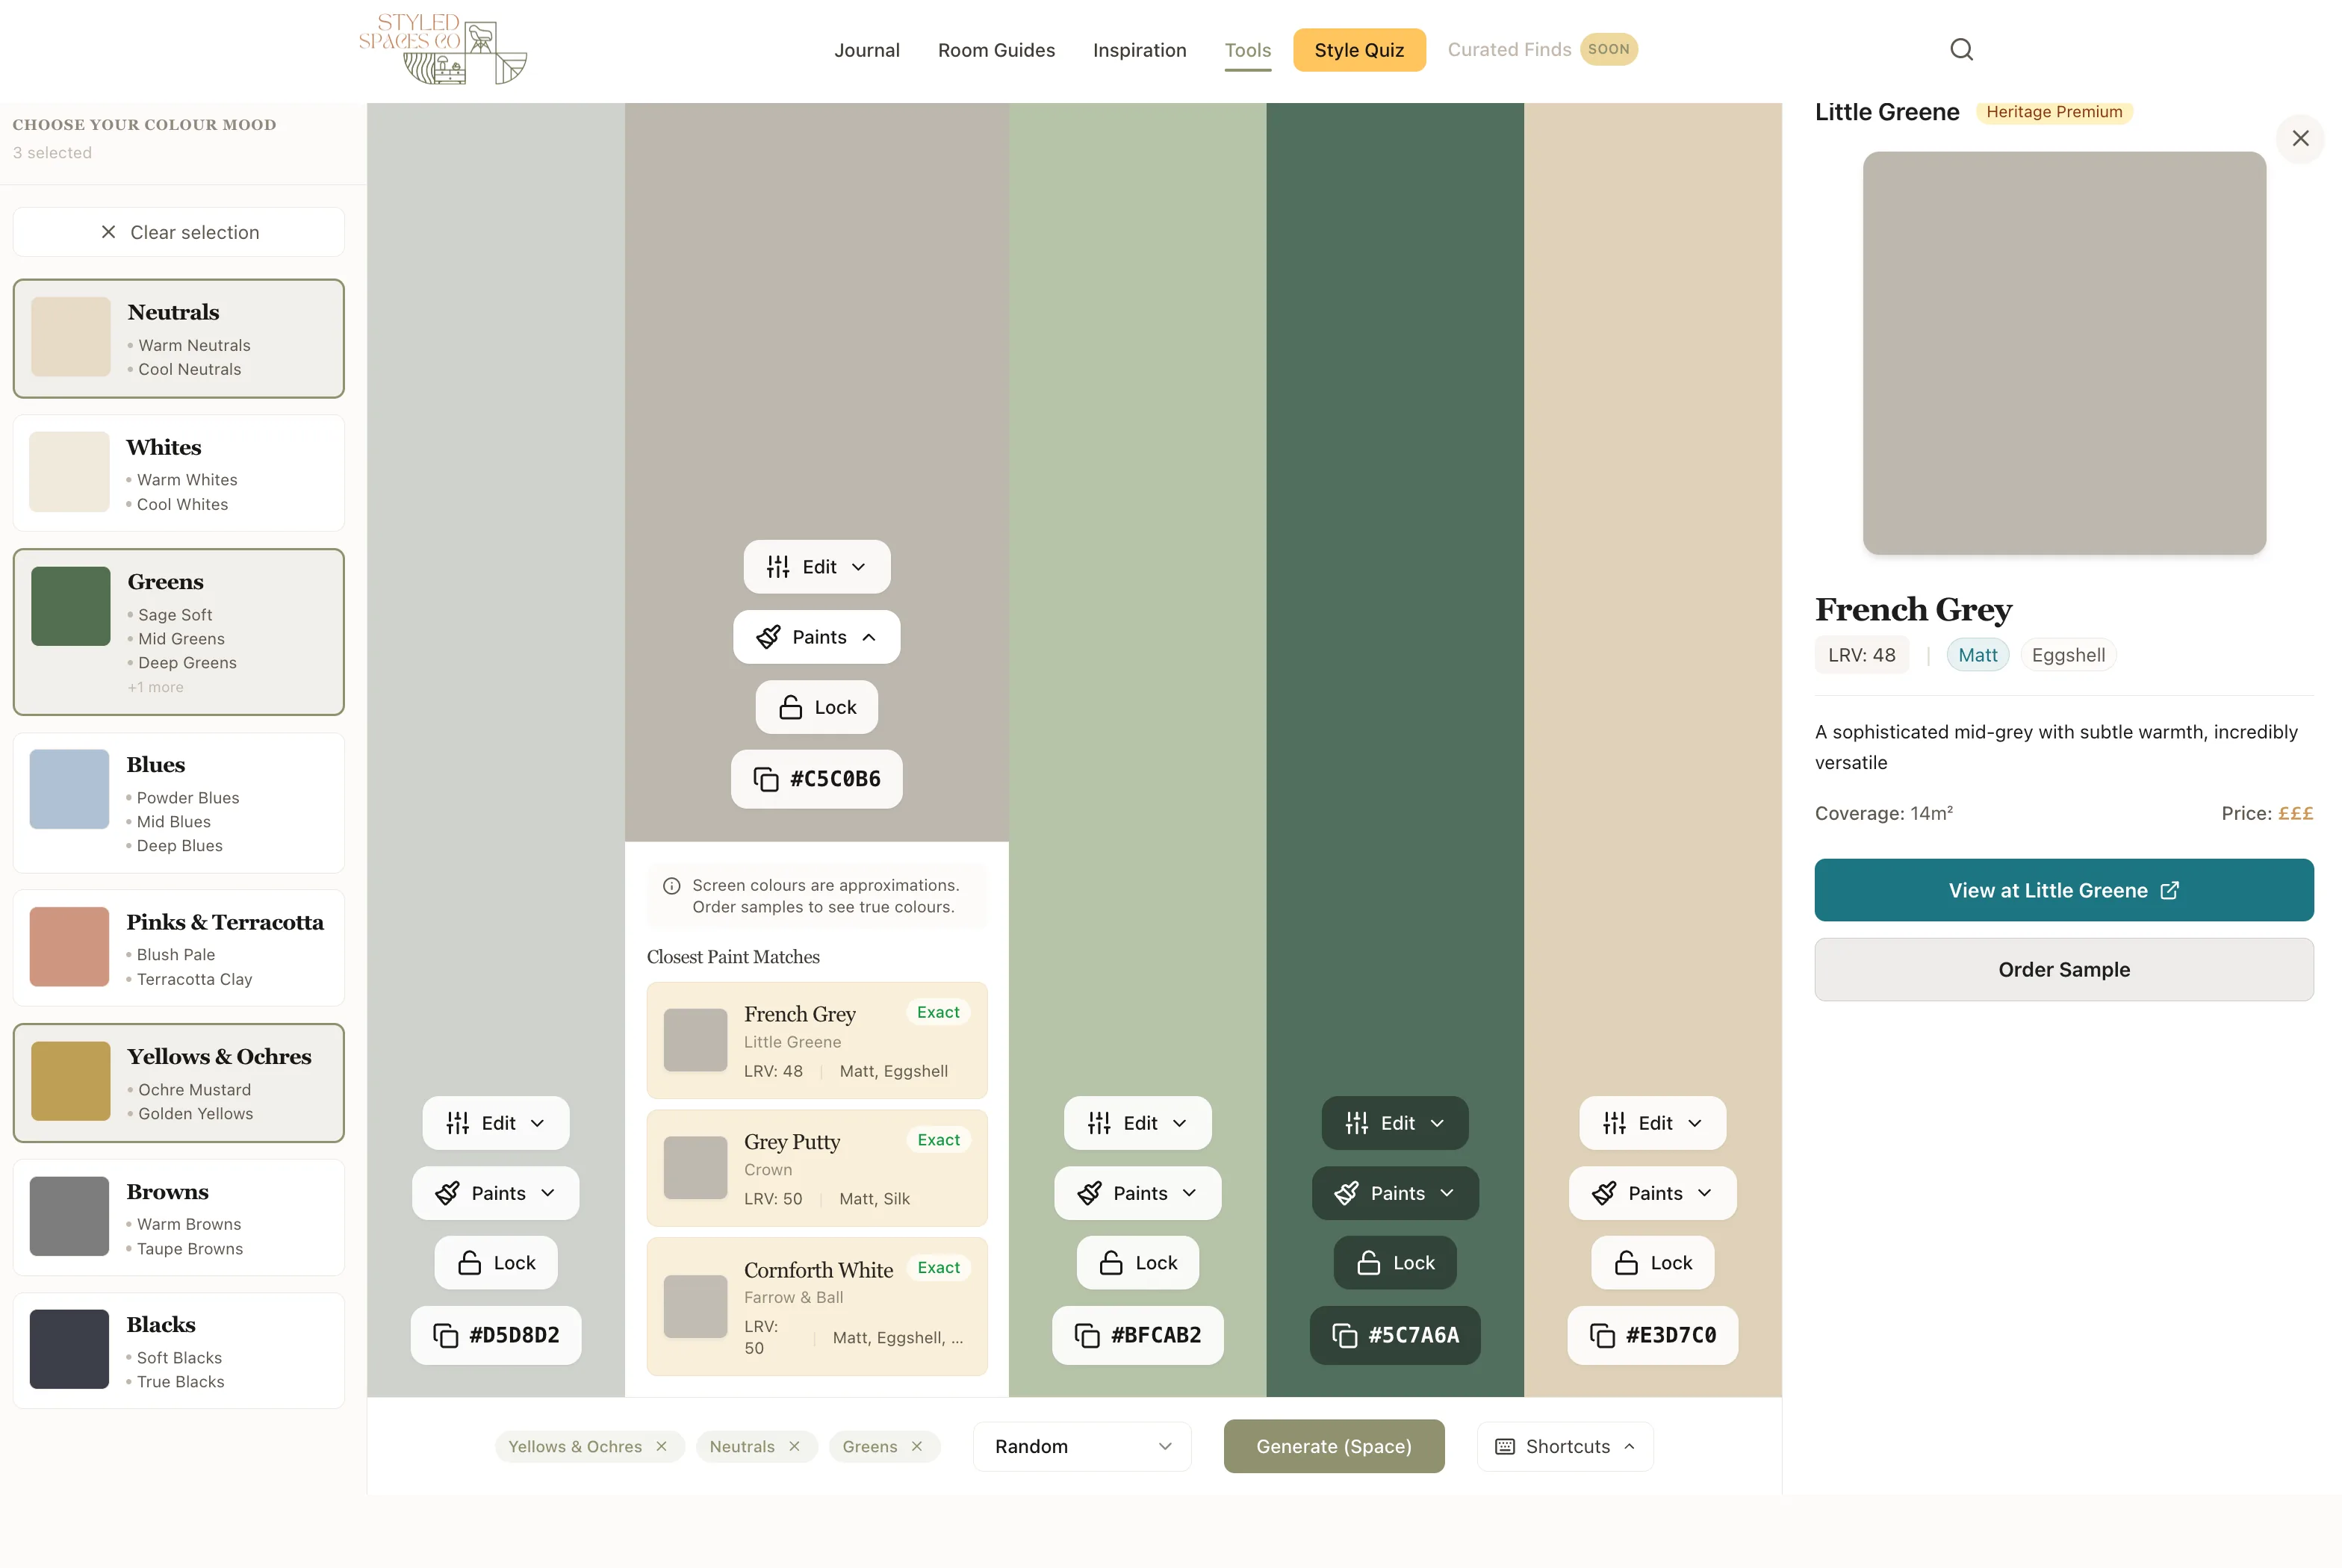2342x1568 pixels.
Task: Remove the Neutrals filter chip
Action: click(794, 1446)
